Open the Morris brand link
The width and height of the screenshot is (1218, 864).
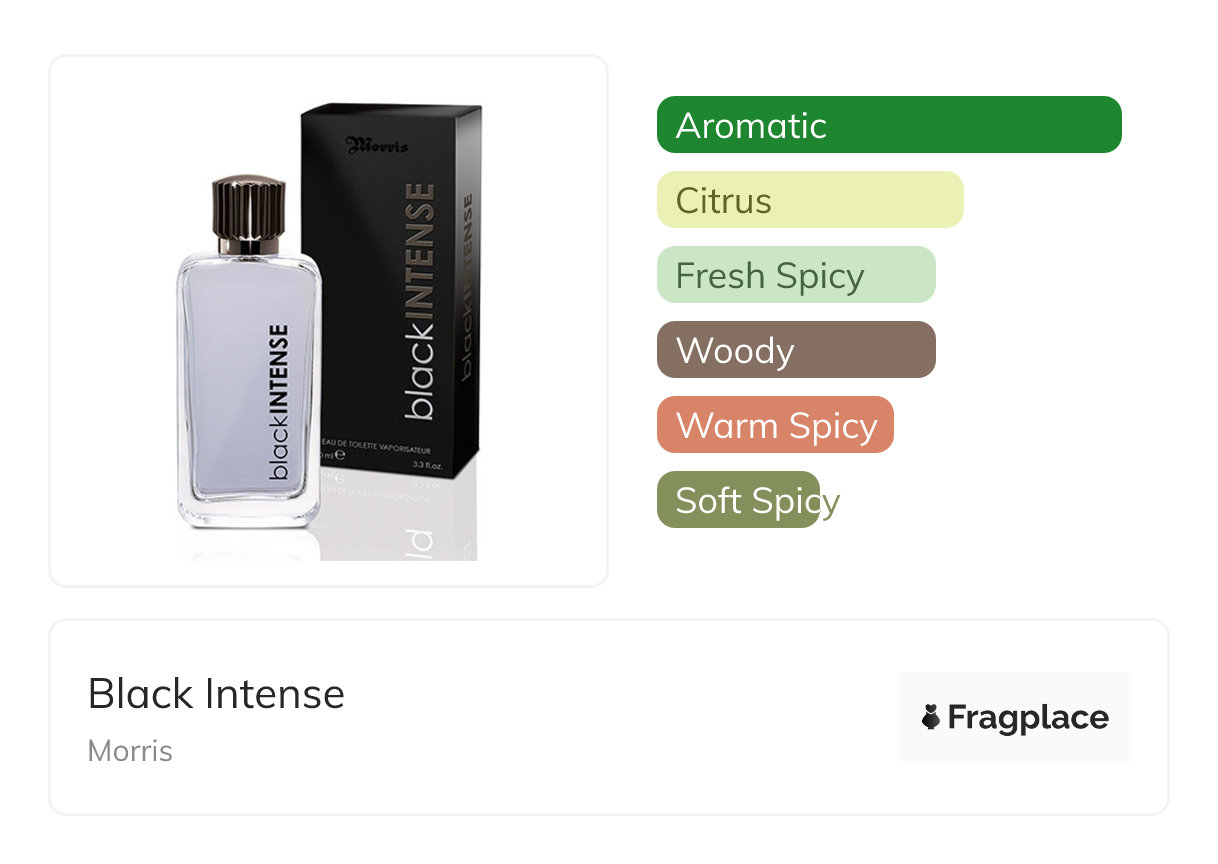(130, 751)
